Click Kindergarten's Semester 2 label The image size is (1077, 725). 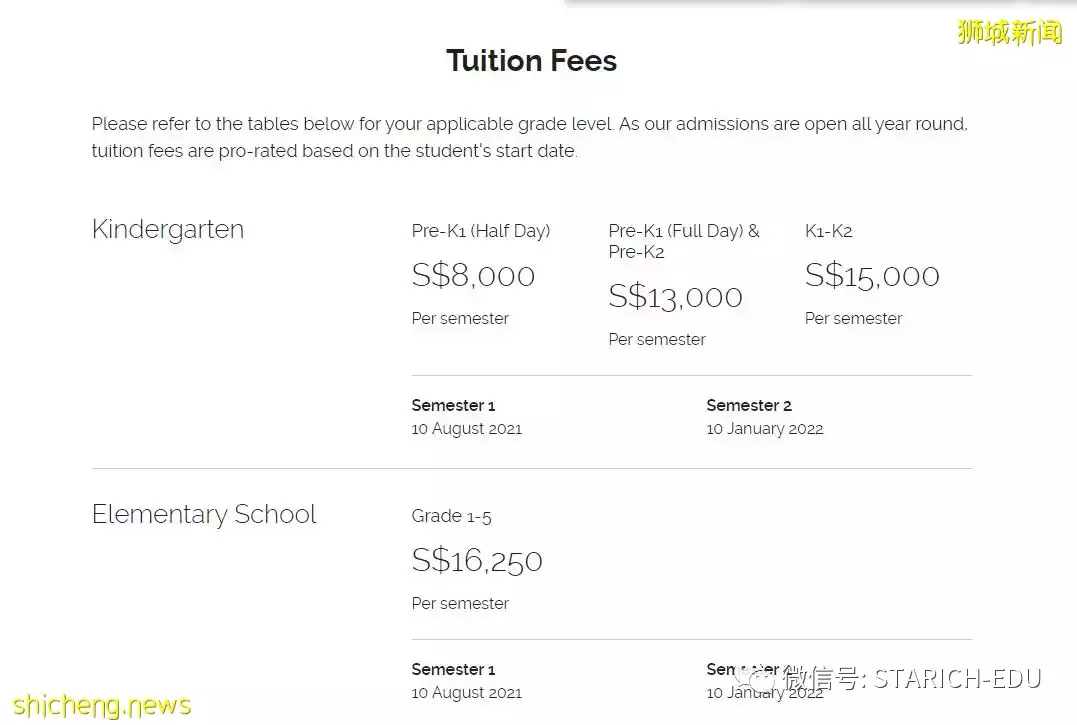point(749,405)
